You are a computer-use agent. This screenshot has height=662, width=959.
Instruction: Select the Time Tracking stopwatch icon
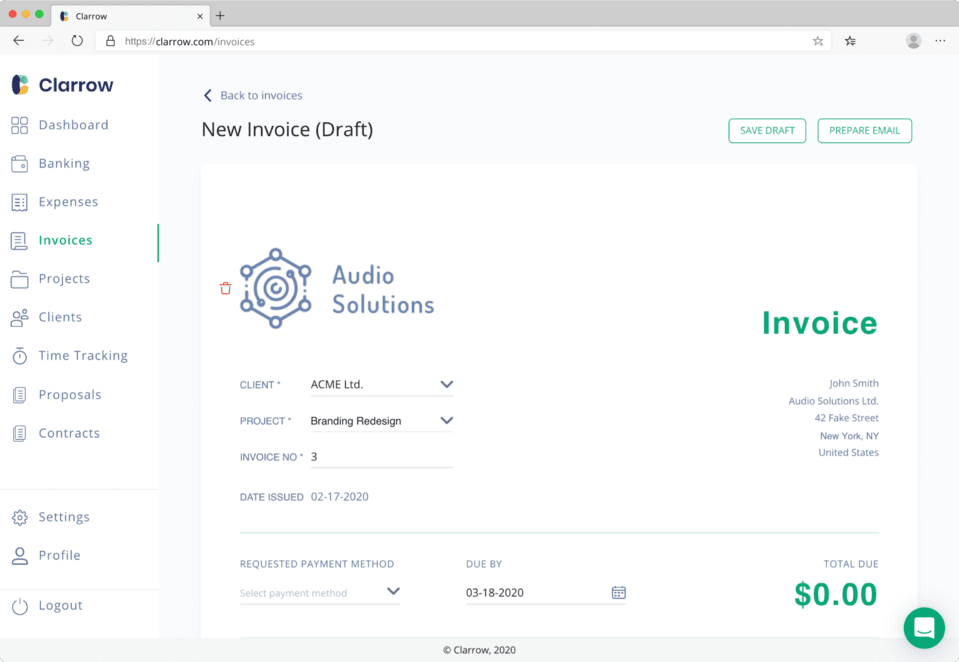click(20, 355)
